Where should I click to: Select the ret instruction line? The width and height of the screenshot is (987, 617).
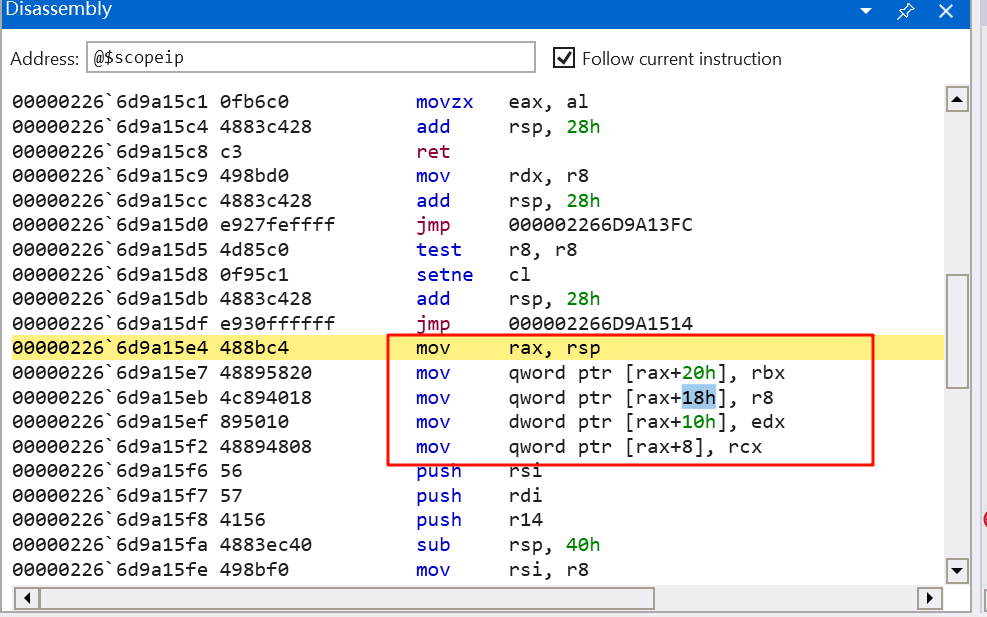433,152
